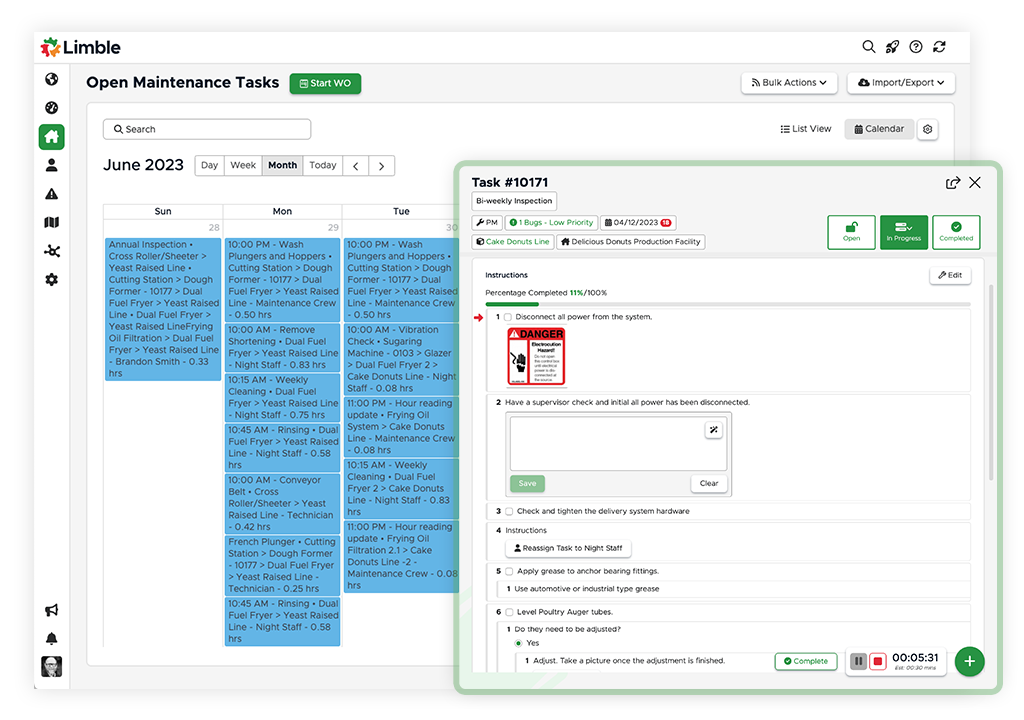Click the task percentage completed progress bar
This screenshot has height=720, width=1024.
point(727,304)
